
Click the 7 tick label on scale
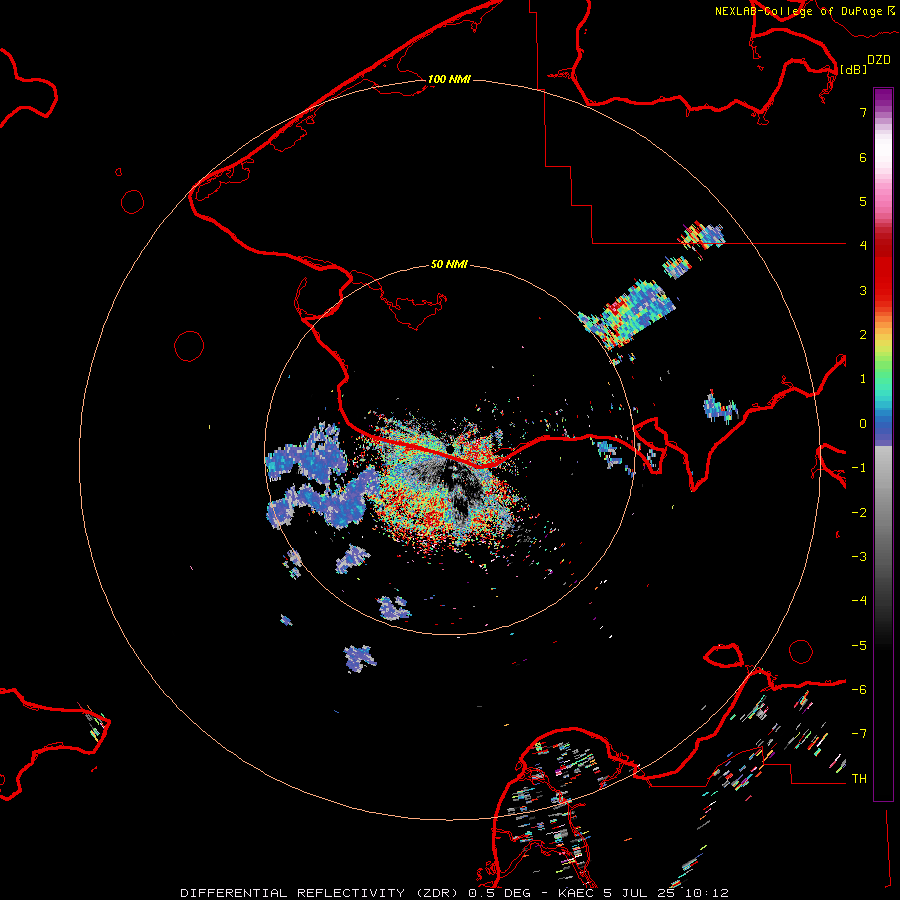tap(863, 112)
